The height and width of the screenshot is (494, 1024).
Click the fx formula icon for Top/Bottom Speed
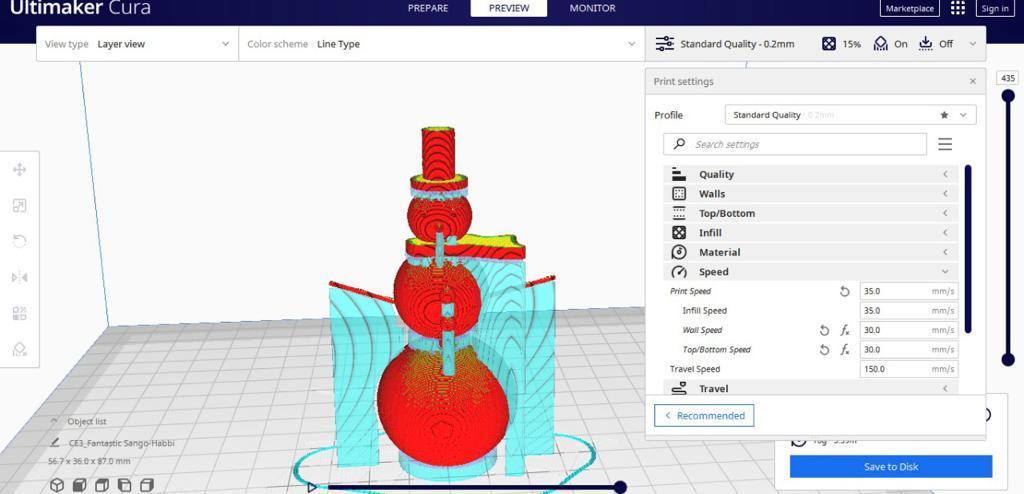coord(845,350)
